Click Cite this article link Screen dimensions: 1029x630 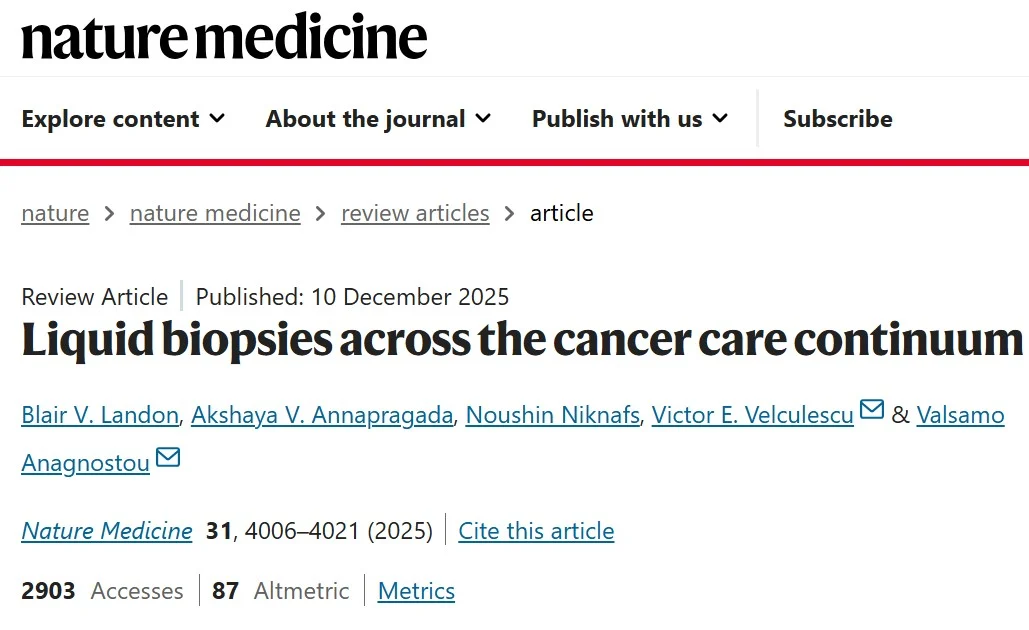(536, 531)
